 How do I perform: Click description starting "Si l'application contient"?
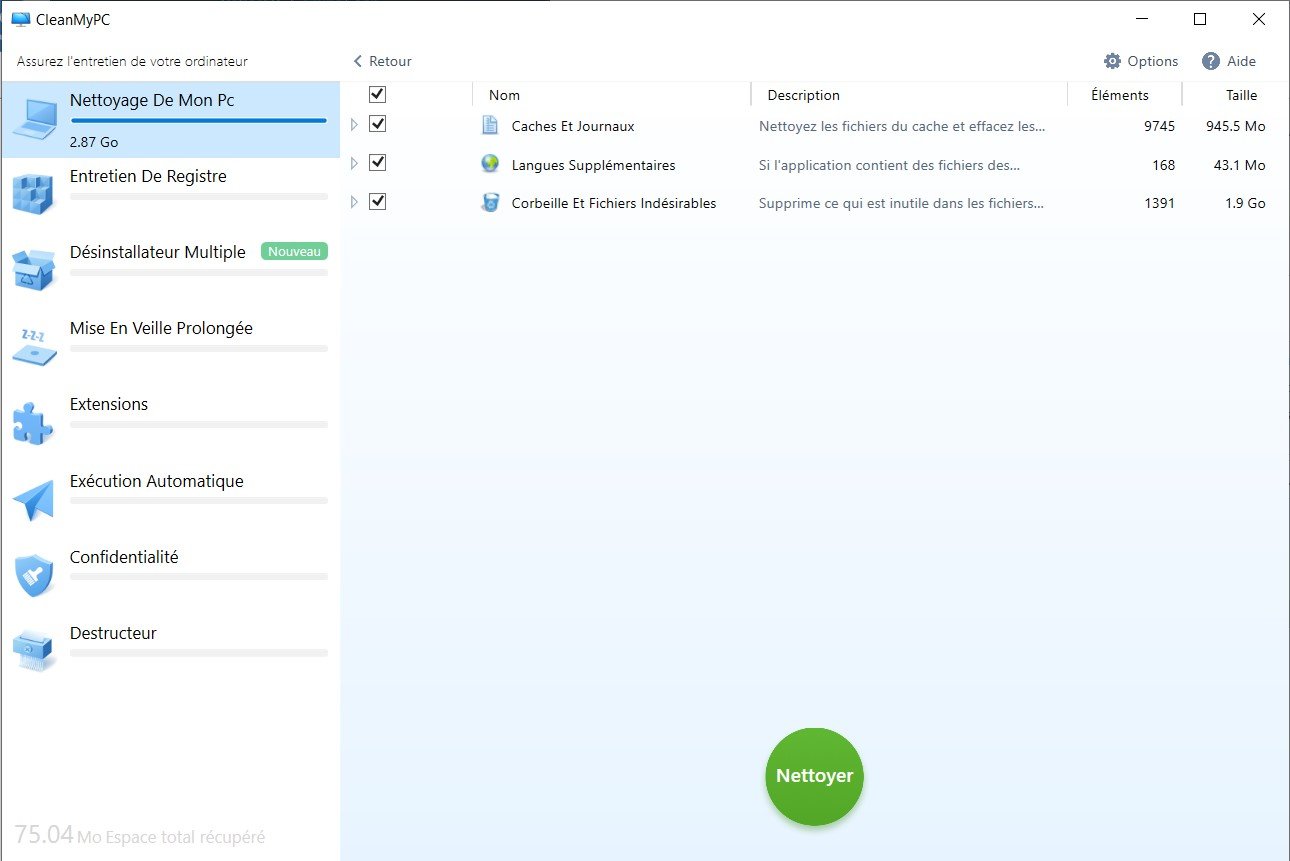[890, 165]
